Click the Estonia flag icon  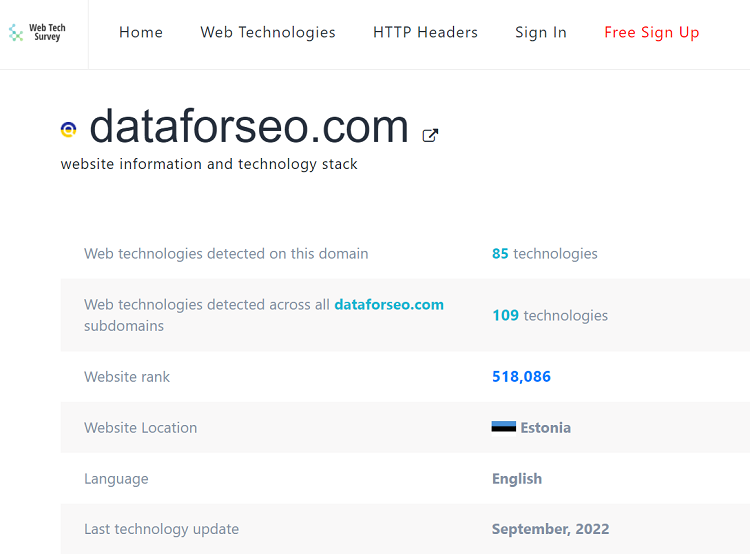click(x=504, y=427)
